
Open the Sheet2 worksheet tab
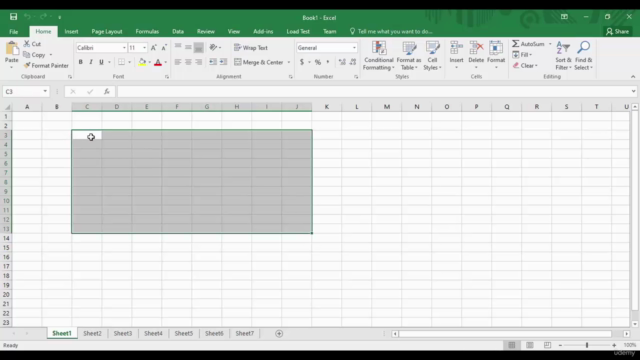pyautogui.click(x=92, y=333)
